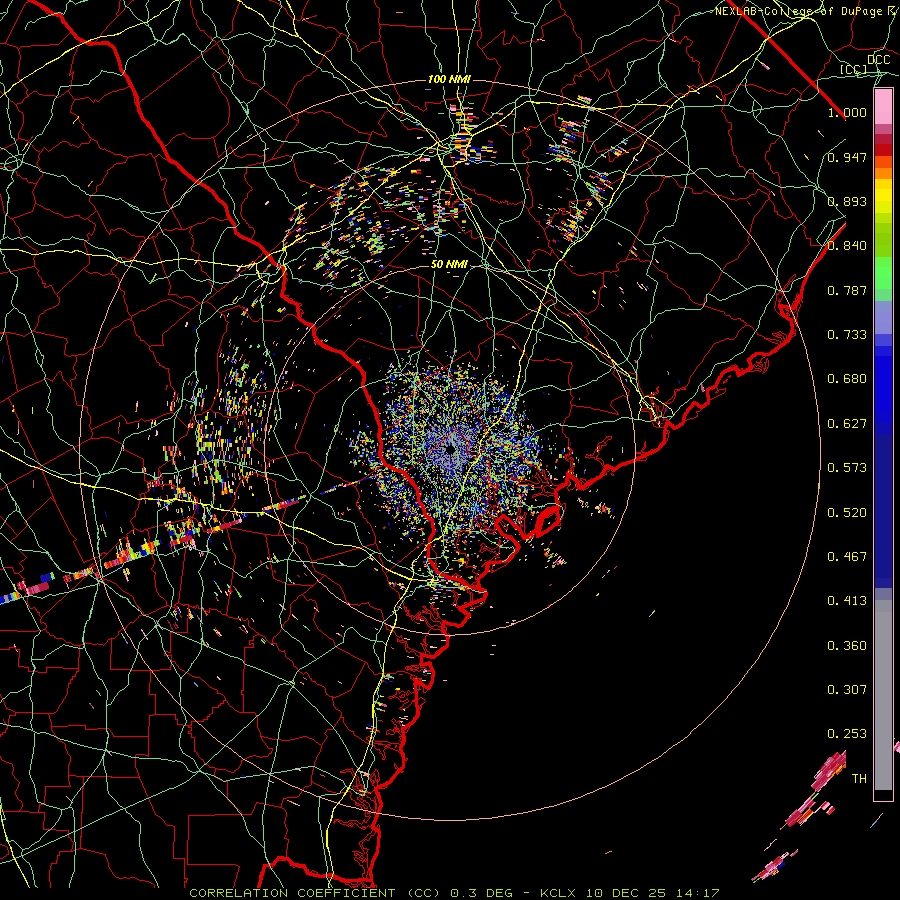Screen dimensions: 900x900
Task: Click the KCLX radar site center dot
Action: click(x=451, y=451)
